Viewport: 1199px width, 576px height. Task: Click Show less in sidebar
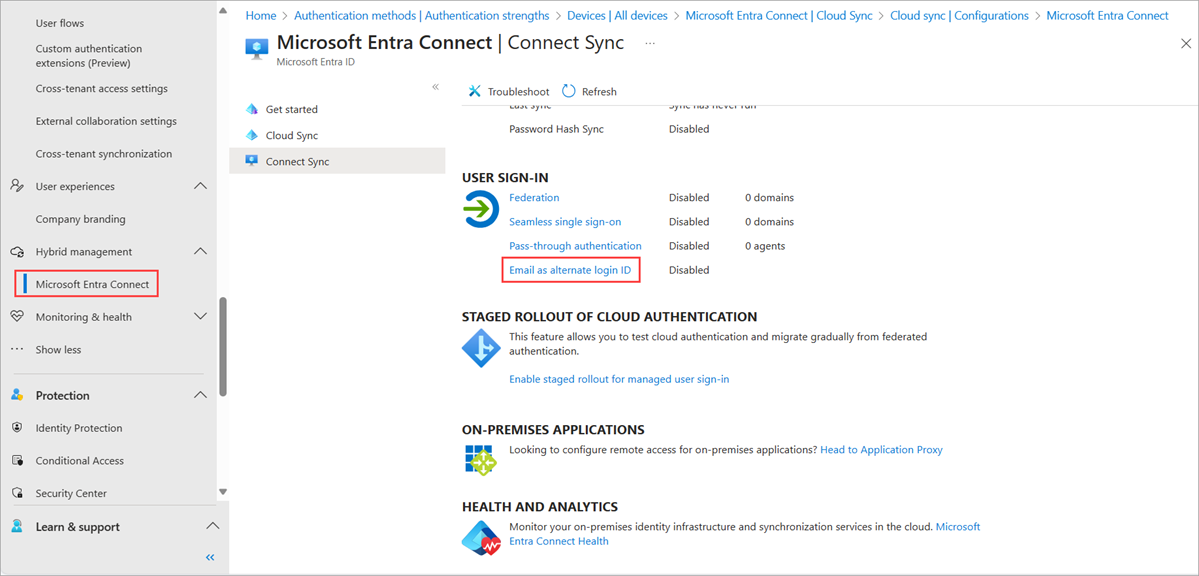[x=58, y=350]
